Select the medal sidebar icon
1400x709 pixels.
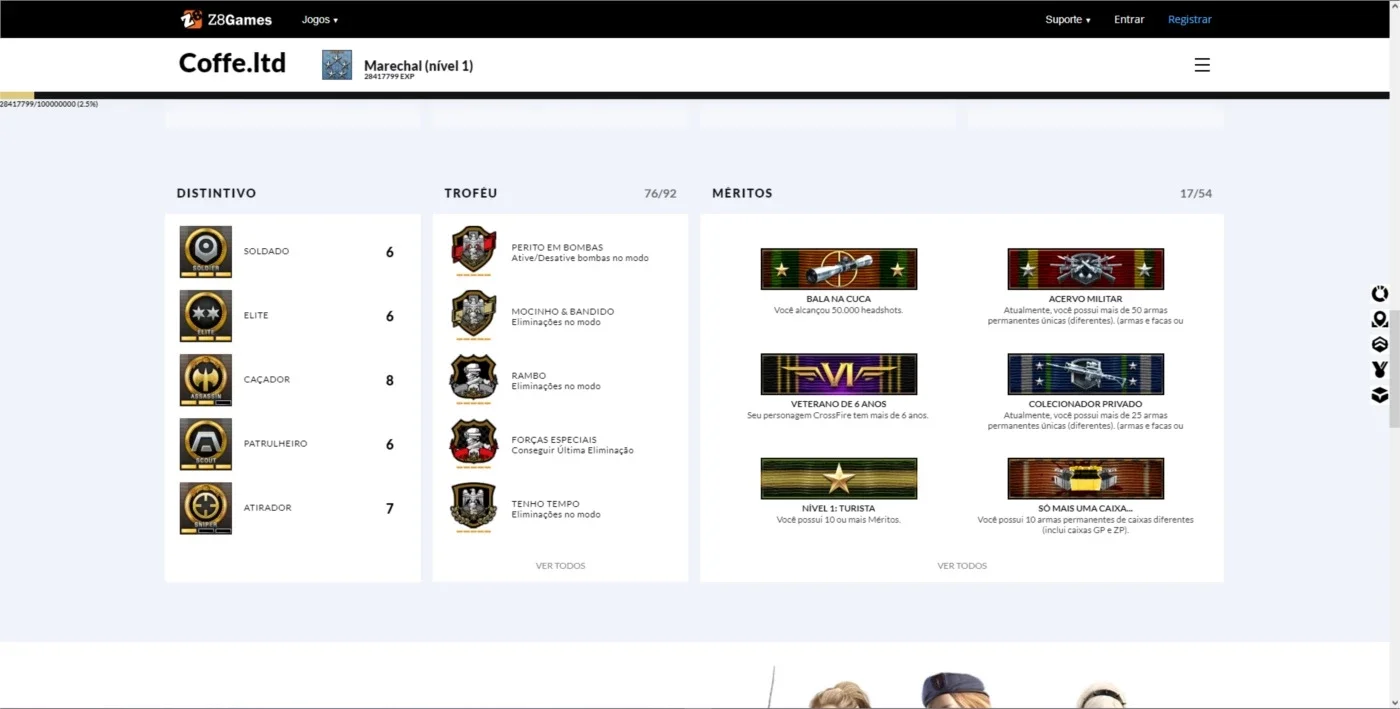pos(1380,369)
